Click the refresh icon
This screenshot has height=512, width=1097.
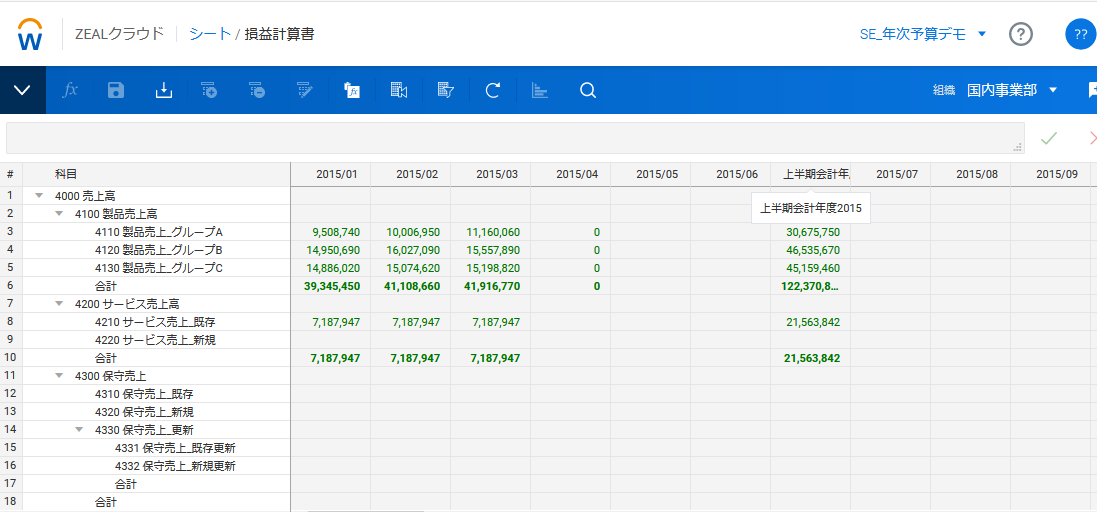coord(493,90)
